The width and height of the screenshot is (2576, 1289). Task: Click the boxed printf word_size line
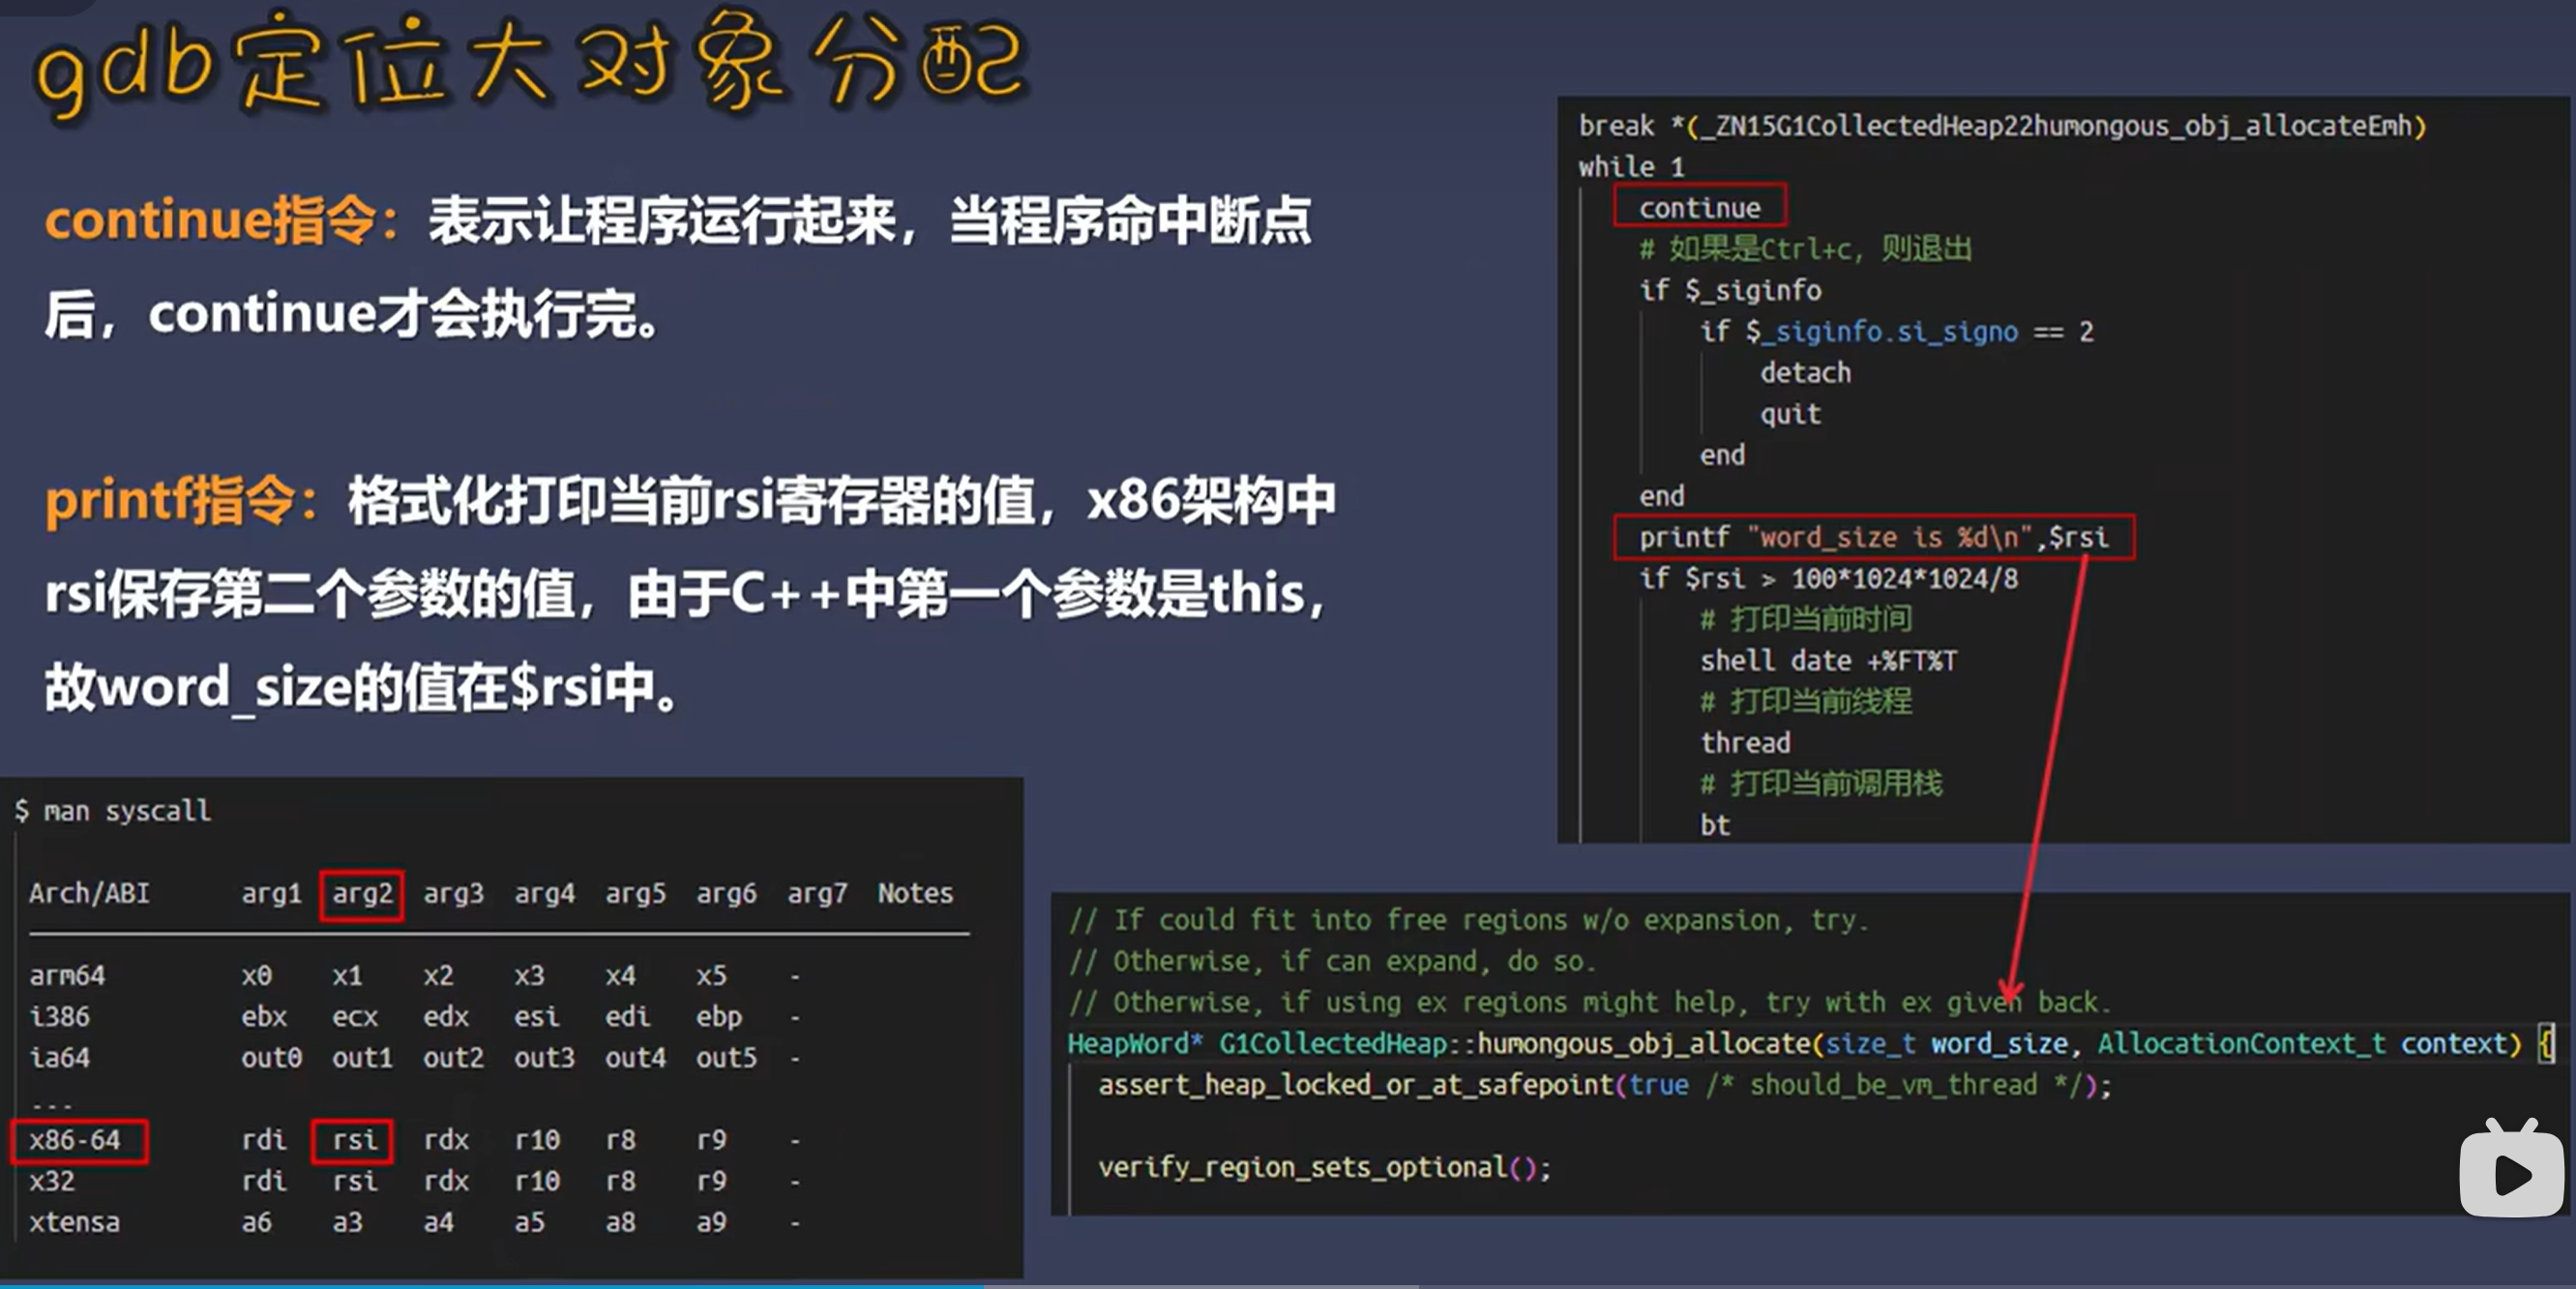pyautogui.click(x=1873, y=537)
